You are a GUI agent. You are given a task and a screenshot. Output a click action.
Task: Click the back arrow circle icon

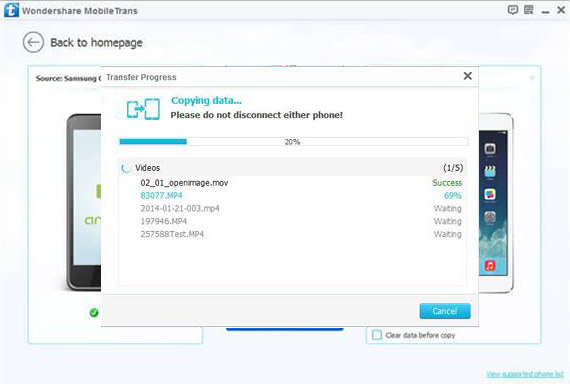[x=33, y=42]
